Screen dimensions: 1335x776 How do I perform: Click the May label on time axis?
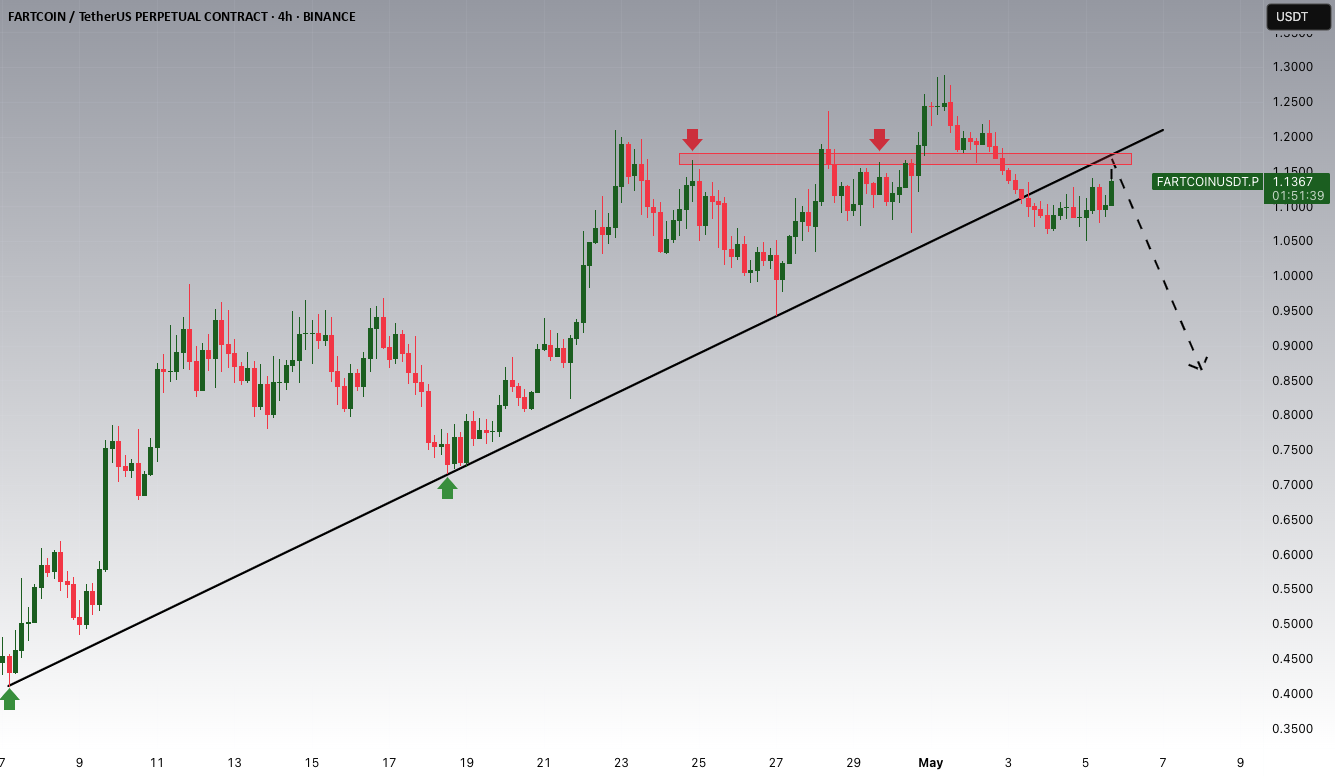pyautogui.click(x=930, y=762)
